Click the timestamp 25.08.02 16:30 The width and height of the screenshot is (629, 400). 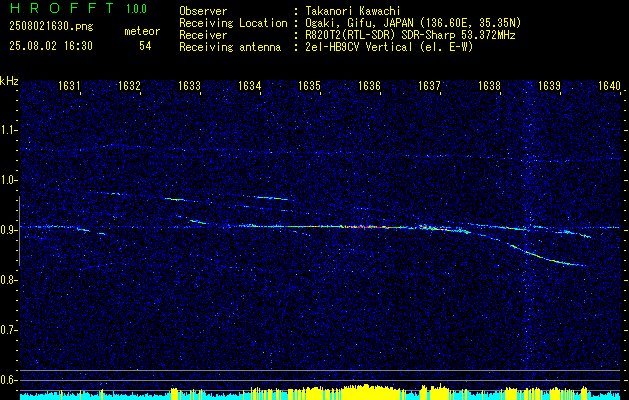coord(51,46)
